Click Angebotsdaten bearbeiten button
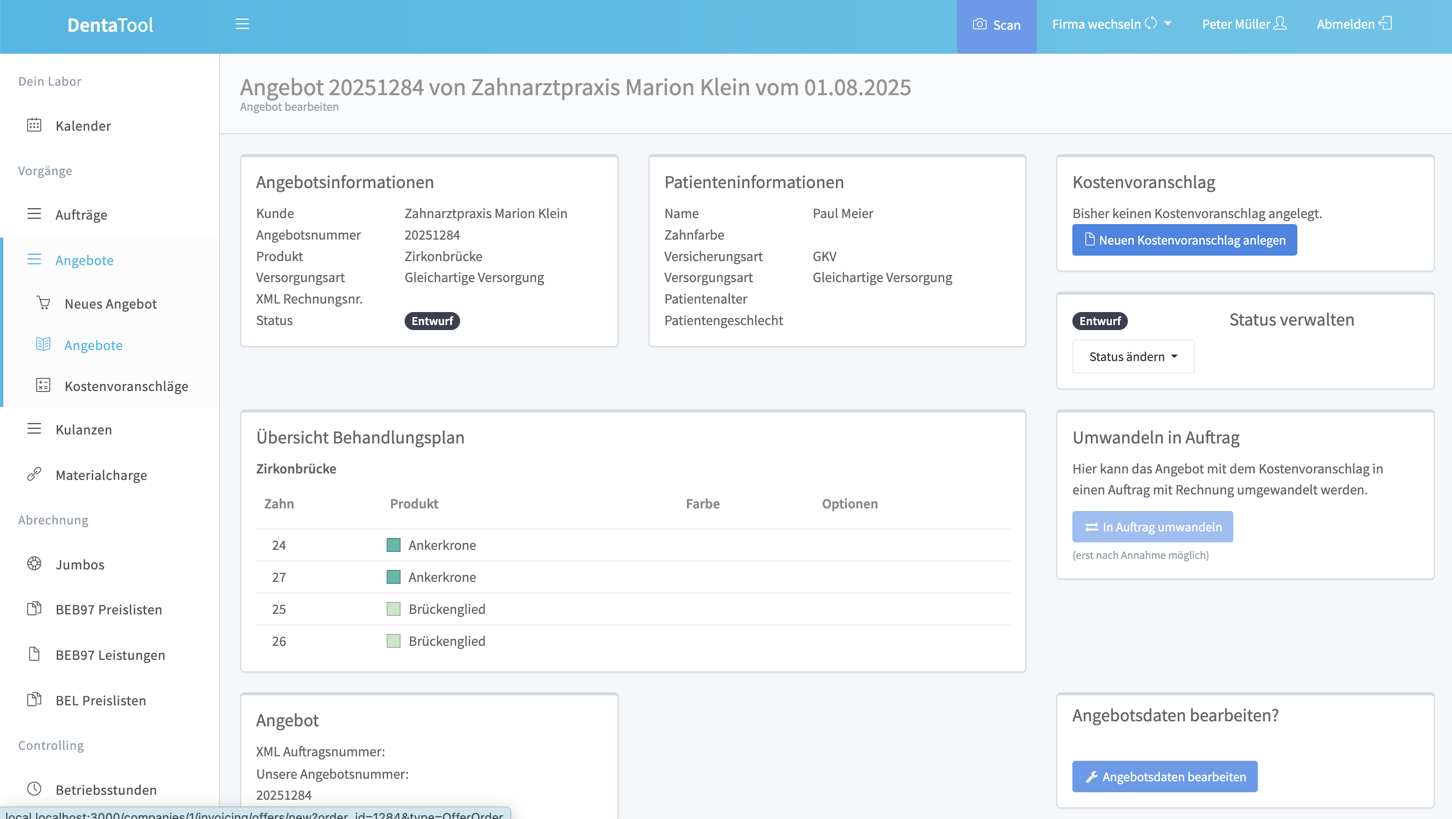1452x819 pixels. [x=1164, y=777]
